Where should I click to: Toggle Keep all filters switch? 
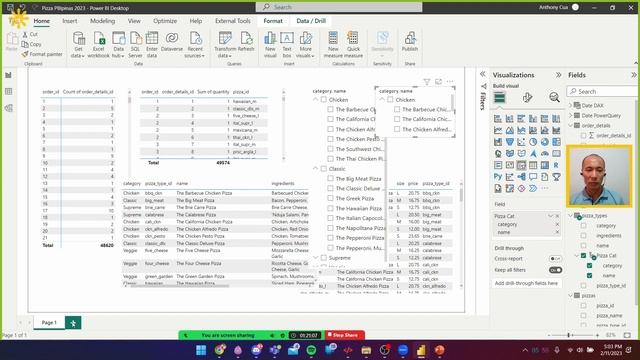click(555, 270)
